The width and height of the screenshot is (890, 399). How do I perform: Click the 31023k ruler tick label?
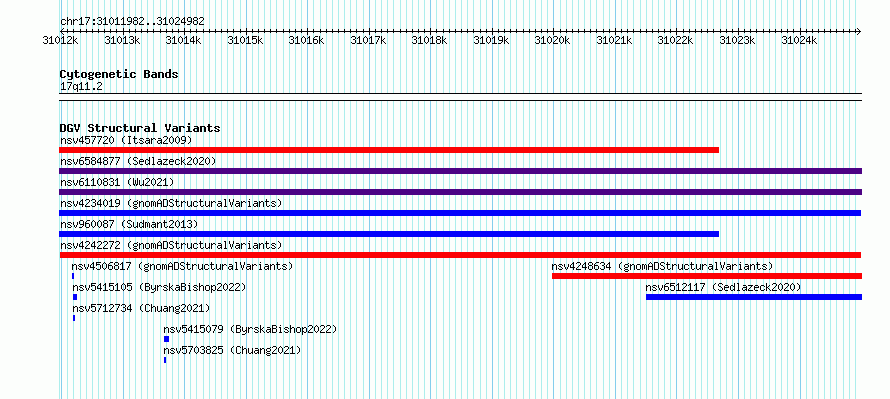point(738,40)
